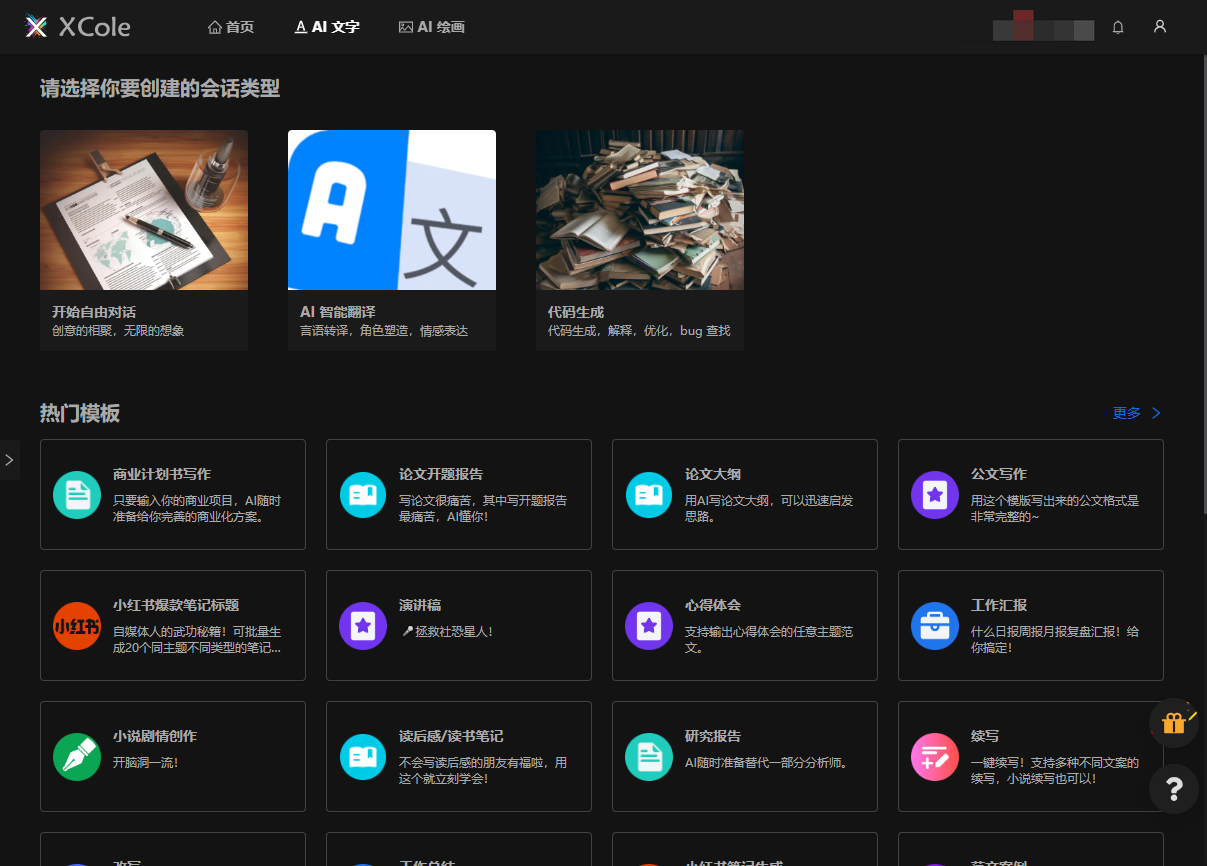This screenshot has height=866, width=1207.
Task: Select the 小红书 icon on 爆款笔记标题 card
Action: pos(77,626)
